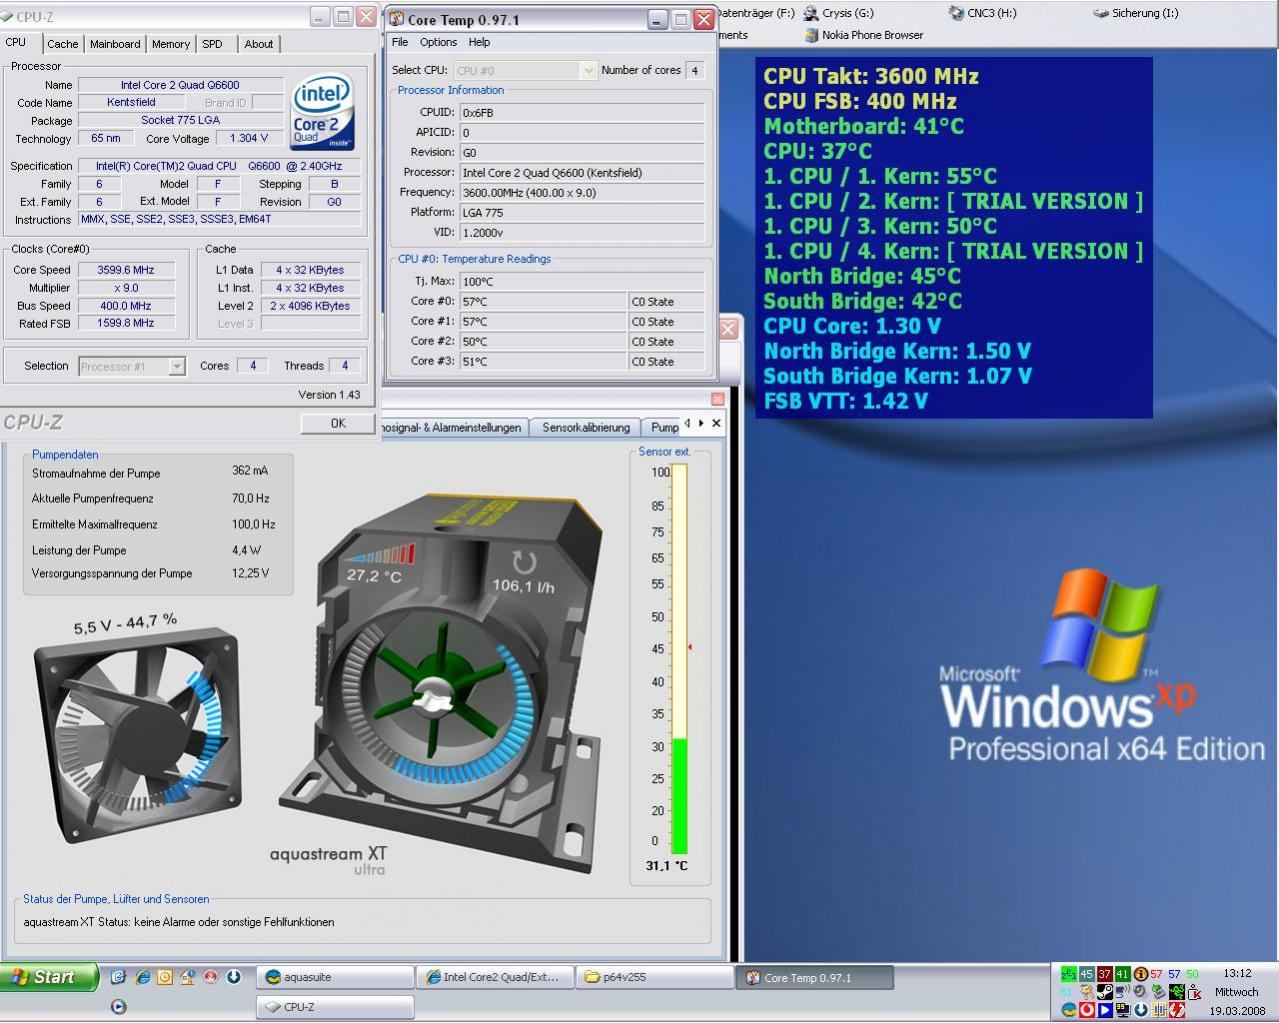Viewport: 1279px width, 1023px height.
Task: Open the Datenträger (F:) desktop icon
Action: [x=756, y=13]
